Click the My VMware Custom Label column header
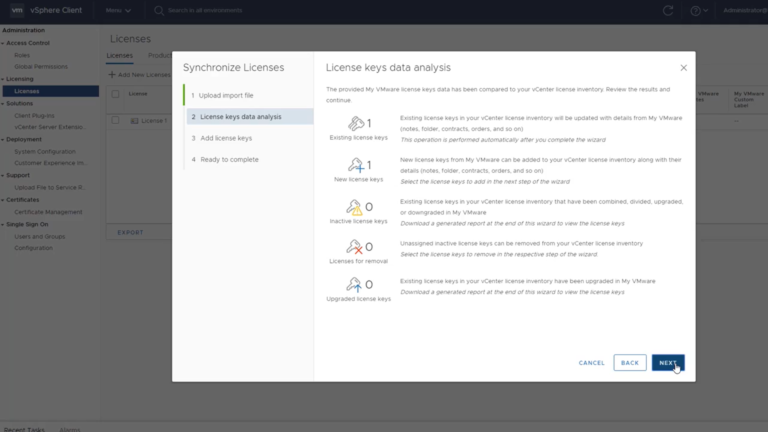The image size is (768, 432). pyautogui.click(x=748, y=99)
